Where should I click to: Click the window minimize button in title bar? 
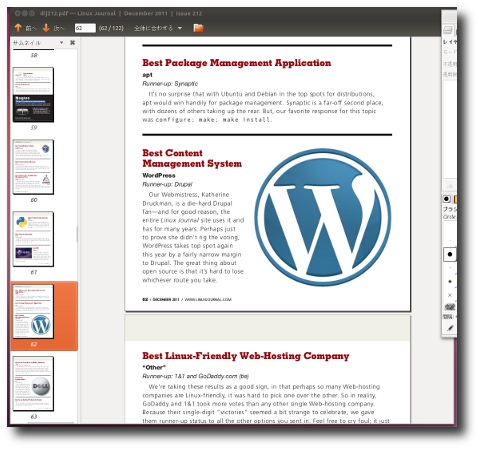point(25,13)
